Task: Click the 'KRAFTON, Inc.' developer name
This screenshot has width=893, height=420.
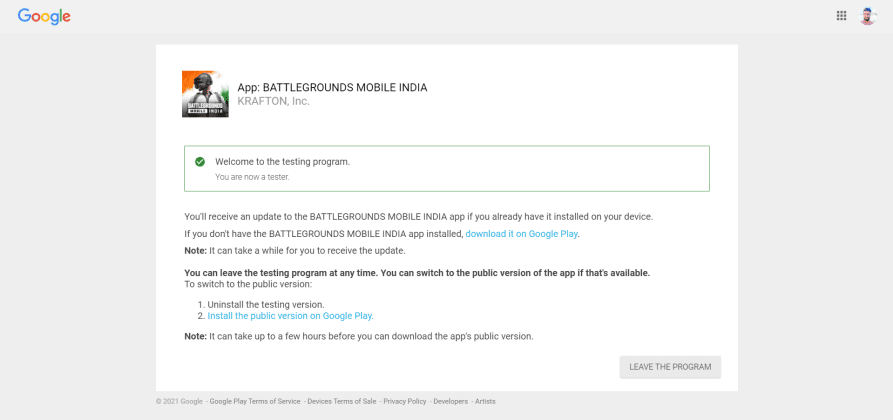Action: coord(273,102)
